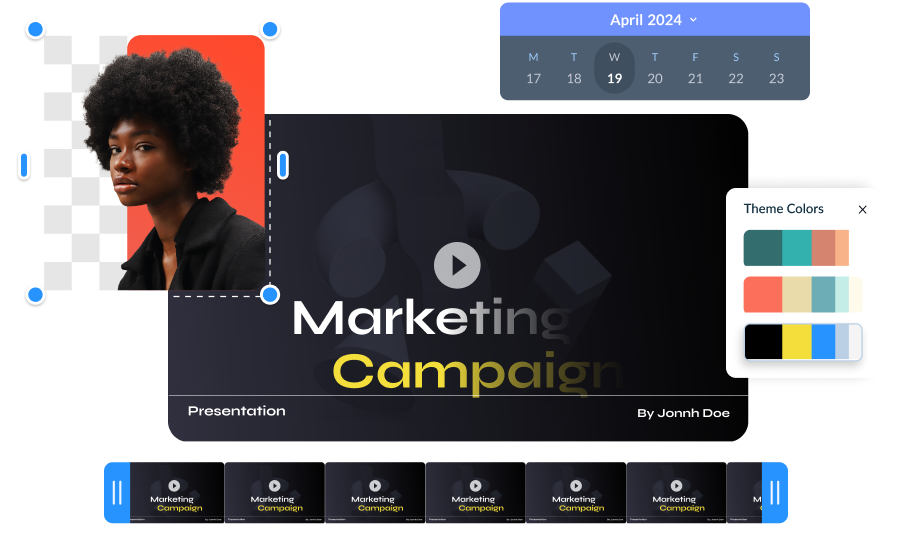This screenshot has width=912, height=552.
Task: Click the 'By Jonnh Doe' text
Action: 683,413
